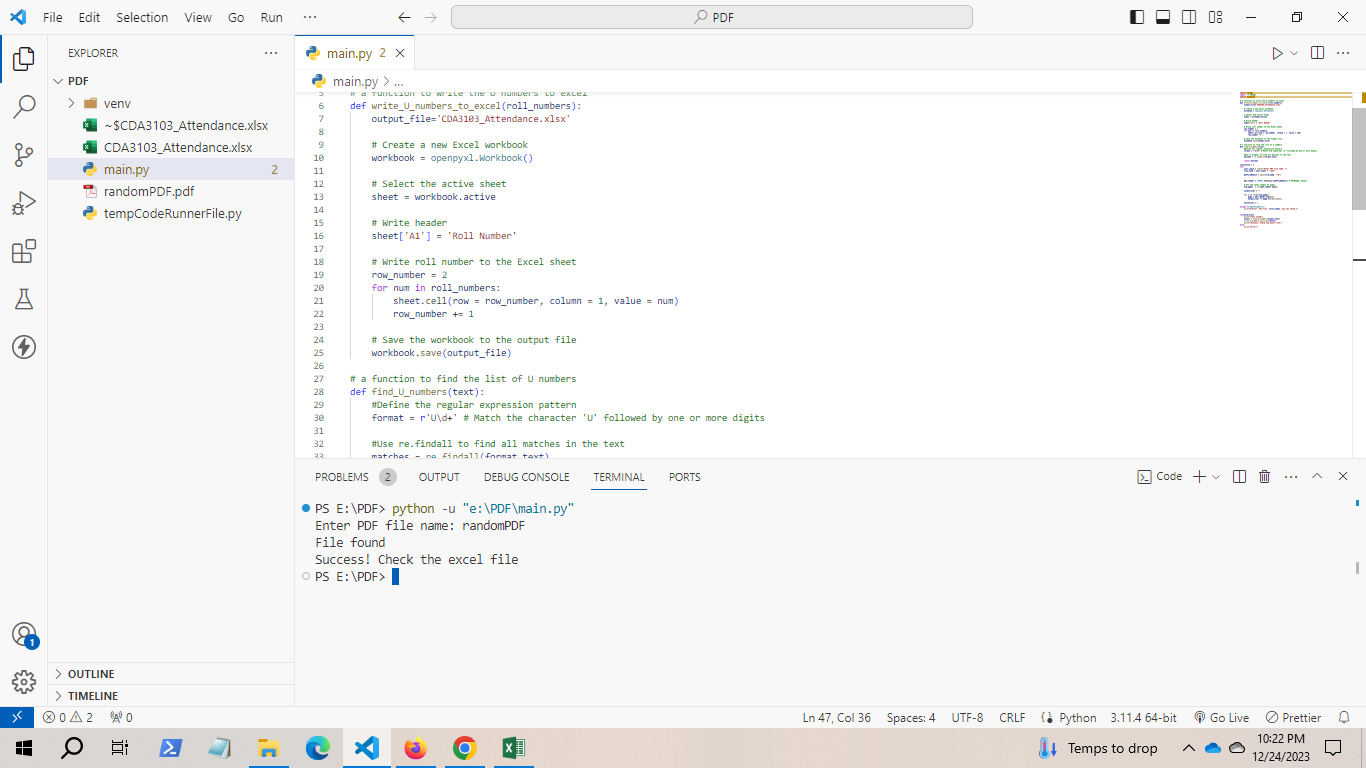Run the Python file with the play button
Screen dimensions: 1366x768
(1277, 53)
